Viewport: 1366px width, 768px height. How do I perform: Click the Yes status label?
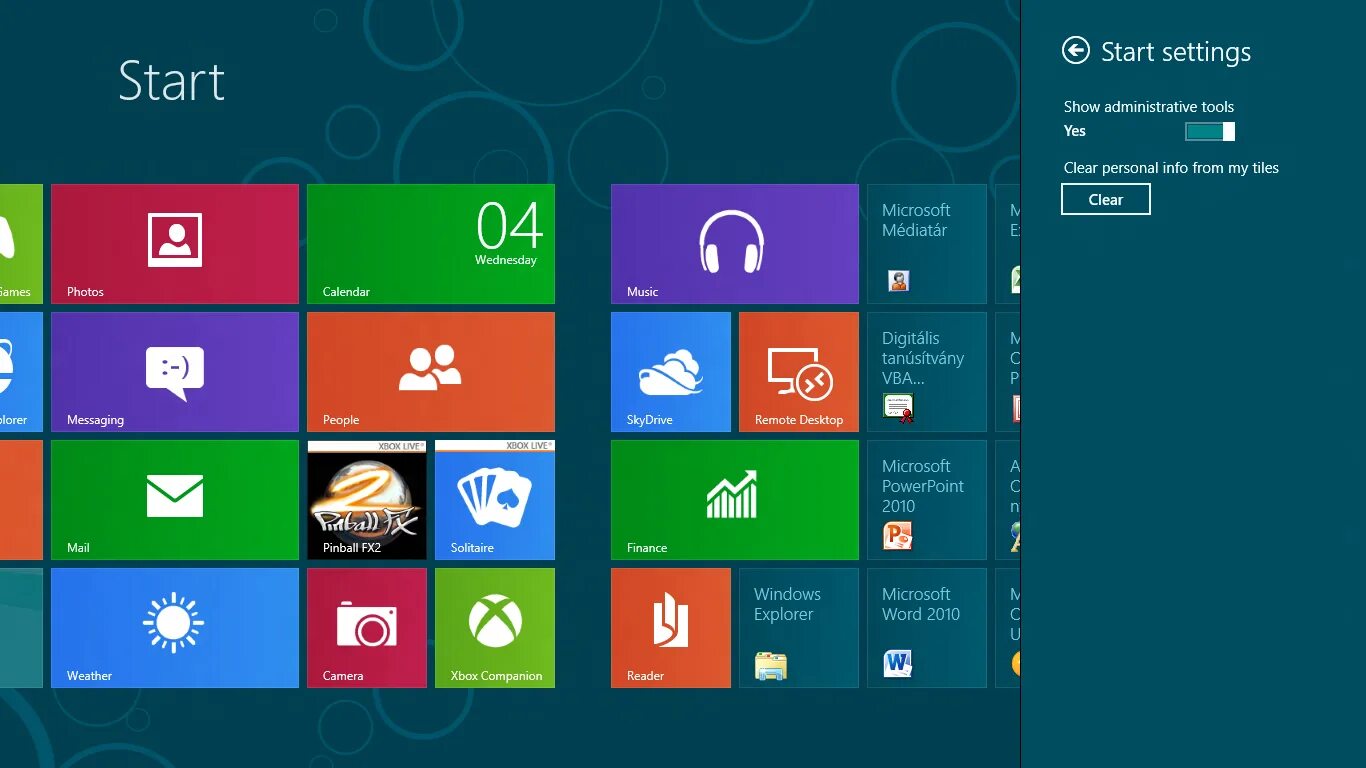pos(1075,131)
